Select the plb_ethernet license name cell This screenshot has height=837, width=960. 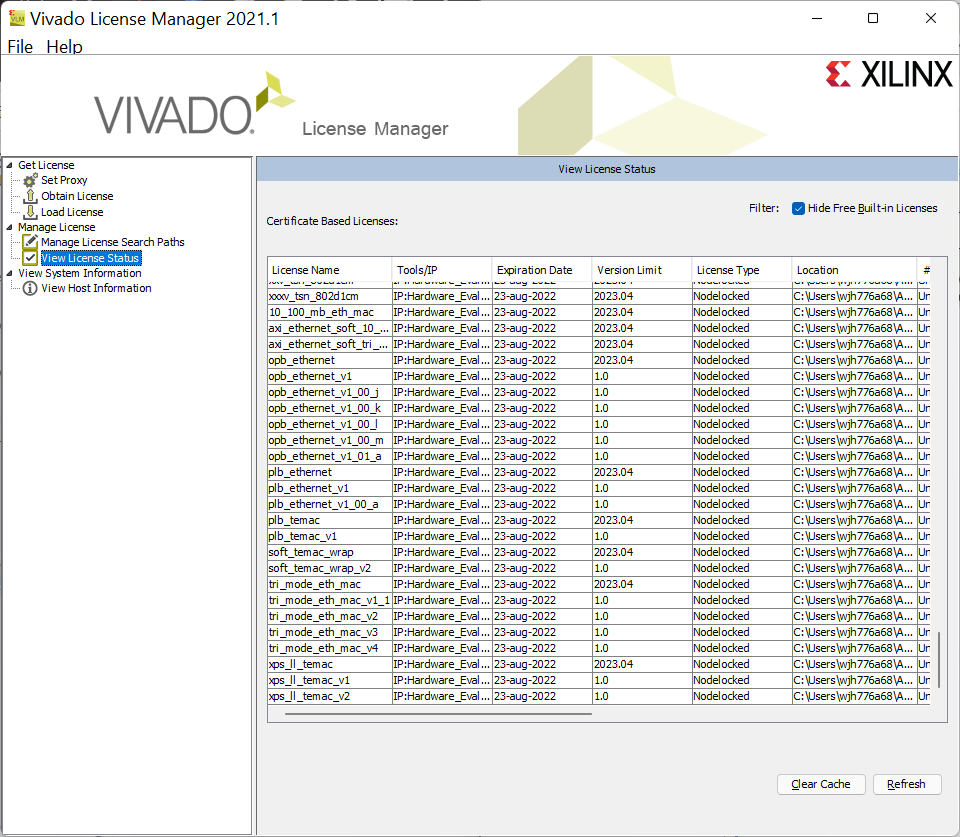tap(330, 472)
